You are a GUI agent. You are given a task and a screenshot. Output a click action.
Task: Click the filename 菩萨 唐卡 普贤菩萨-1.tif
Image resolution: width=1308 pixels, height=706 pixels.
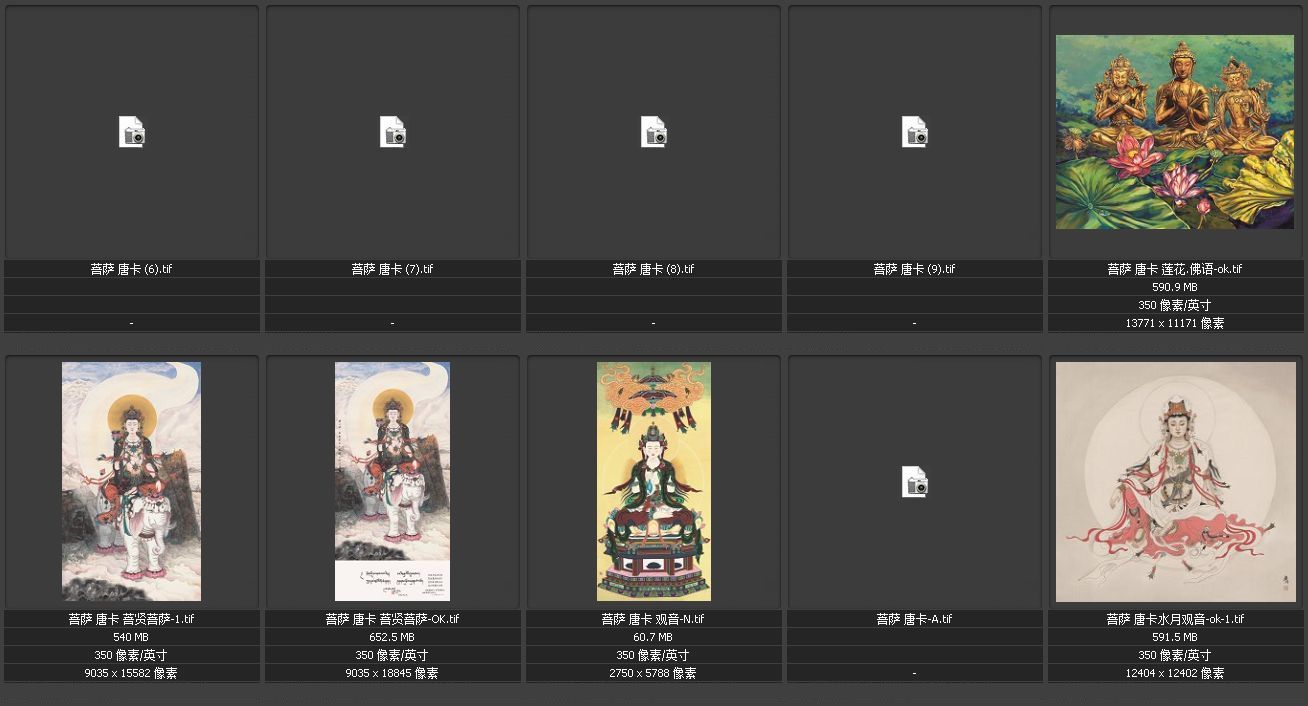click(x=131, y=619)
